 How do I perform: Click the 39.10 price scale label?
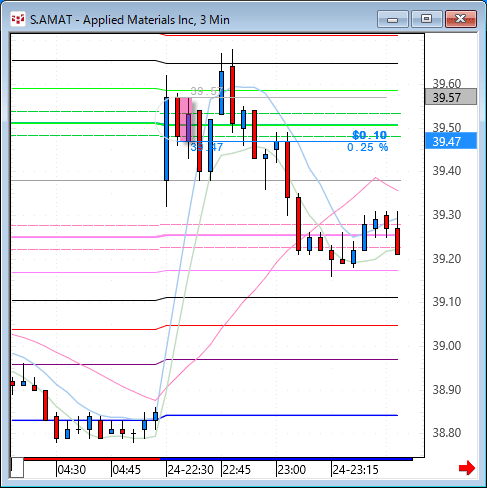447,302
